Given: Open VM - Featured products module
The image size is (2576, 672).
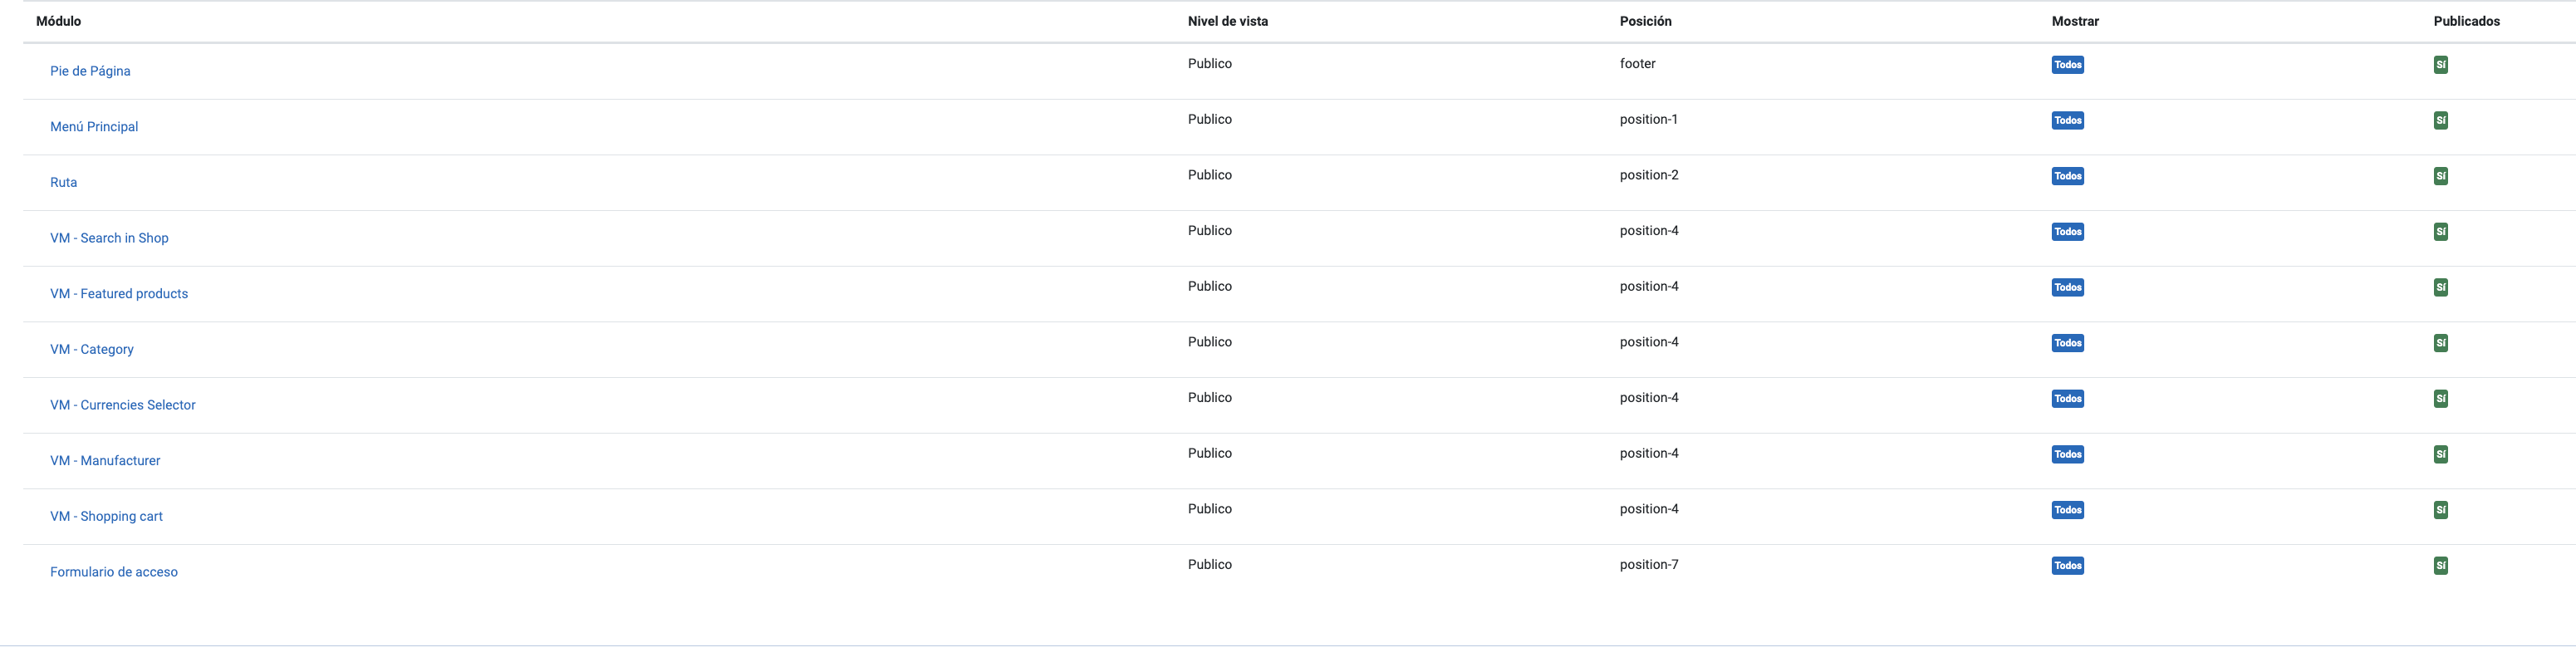Looking at the screenshot, I should (119, 294).
